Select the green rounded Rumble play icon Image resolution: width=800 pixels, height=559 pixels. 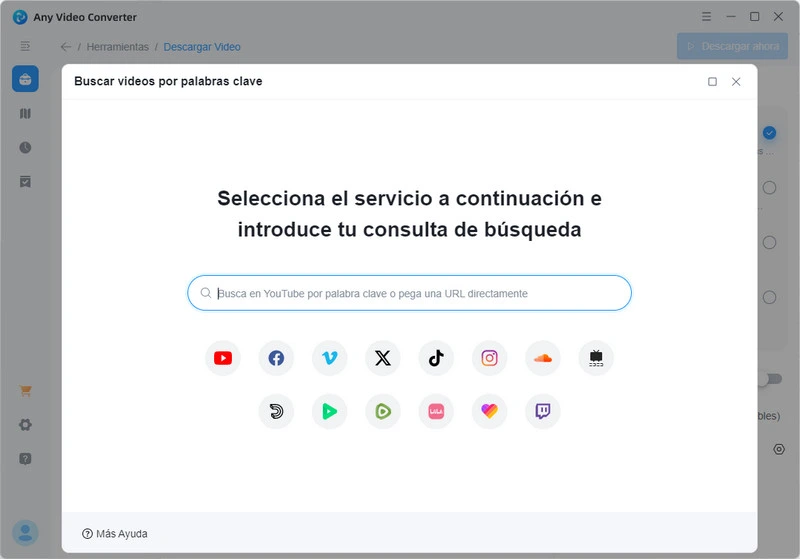tap(383, 411)
